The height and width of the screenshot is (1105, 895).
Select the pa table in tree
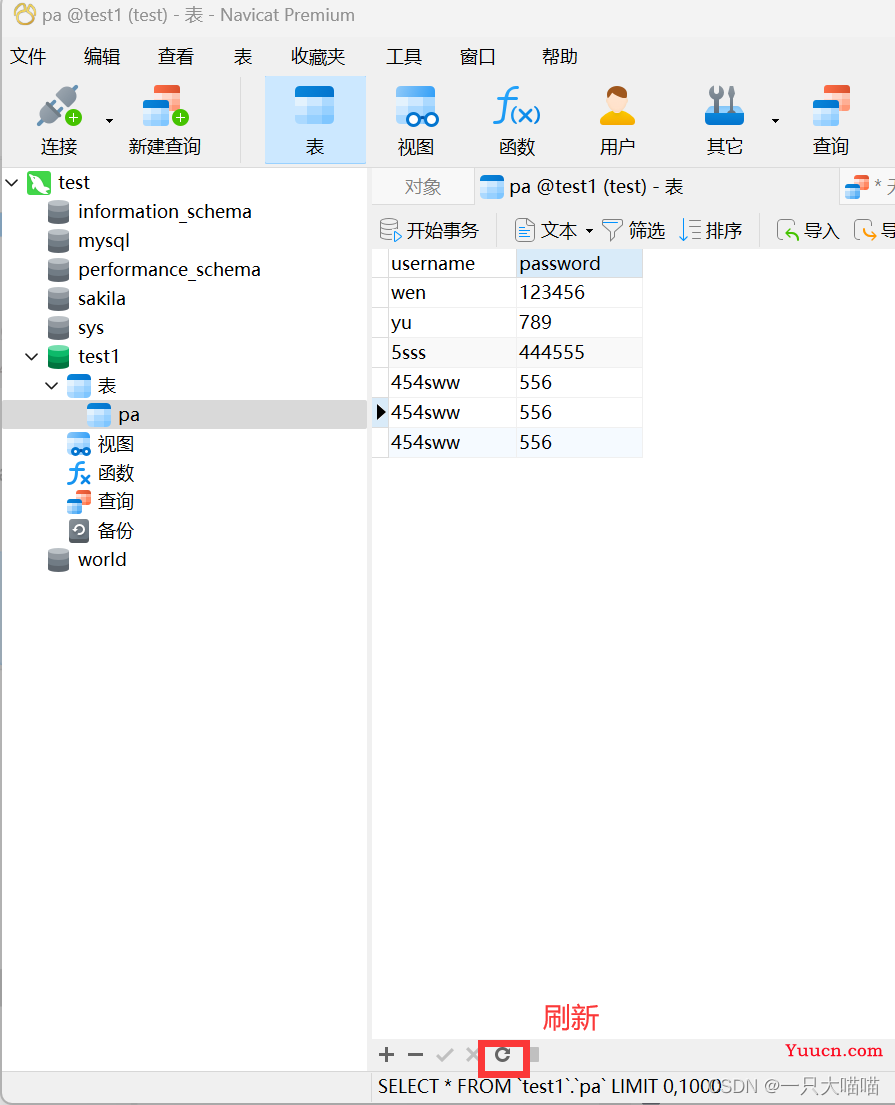click(129, 414)
